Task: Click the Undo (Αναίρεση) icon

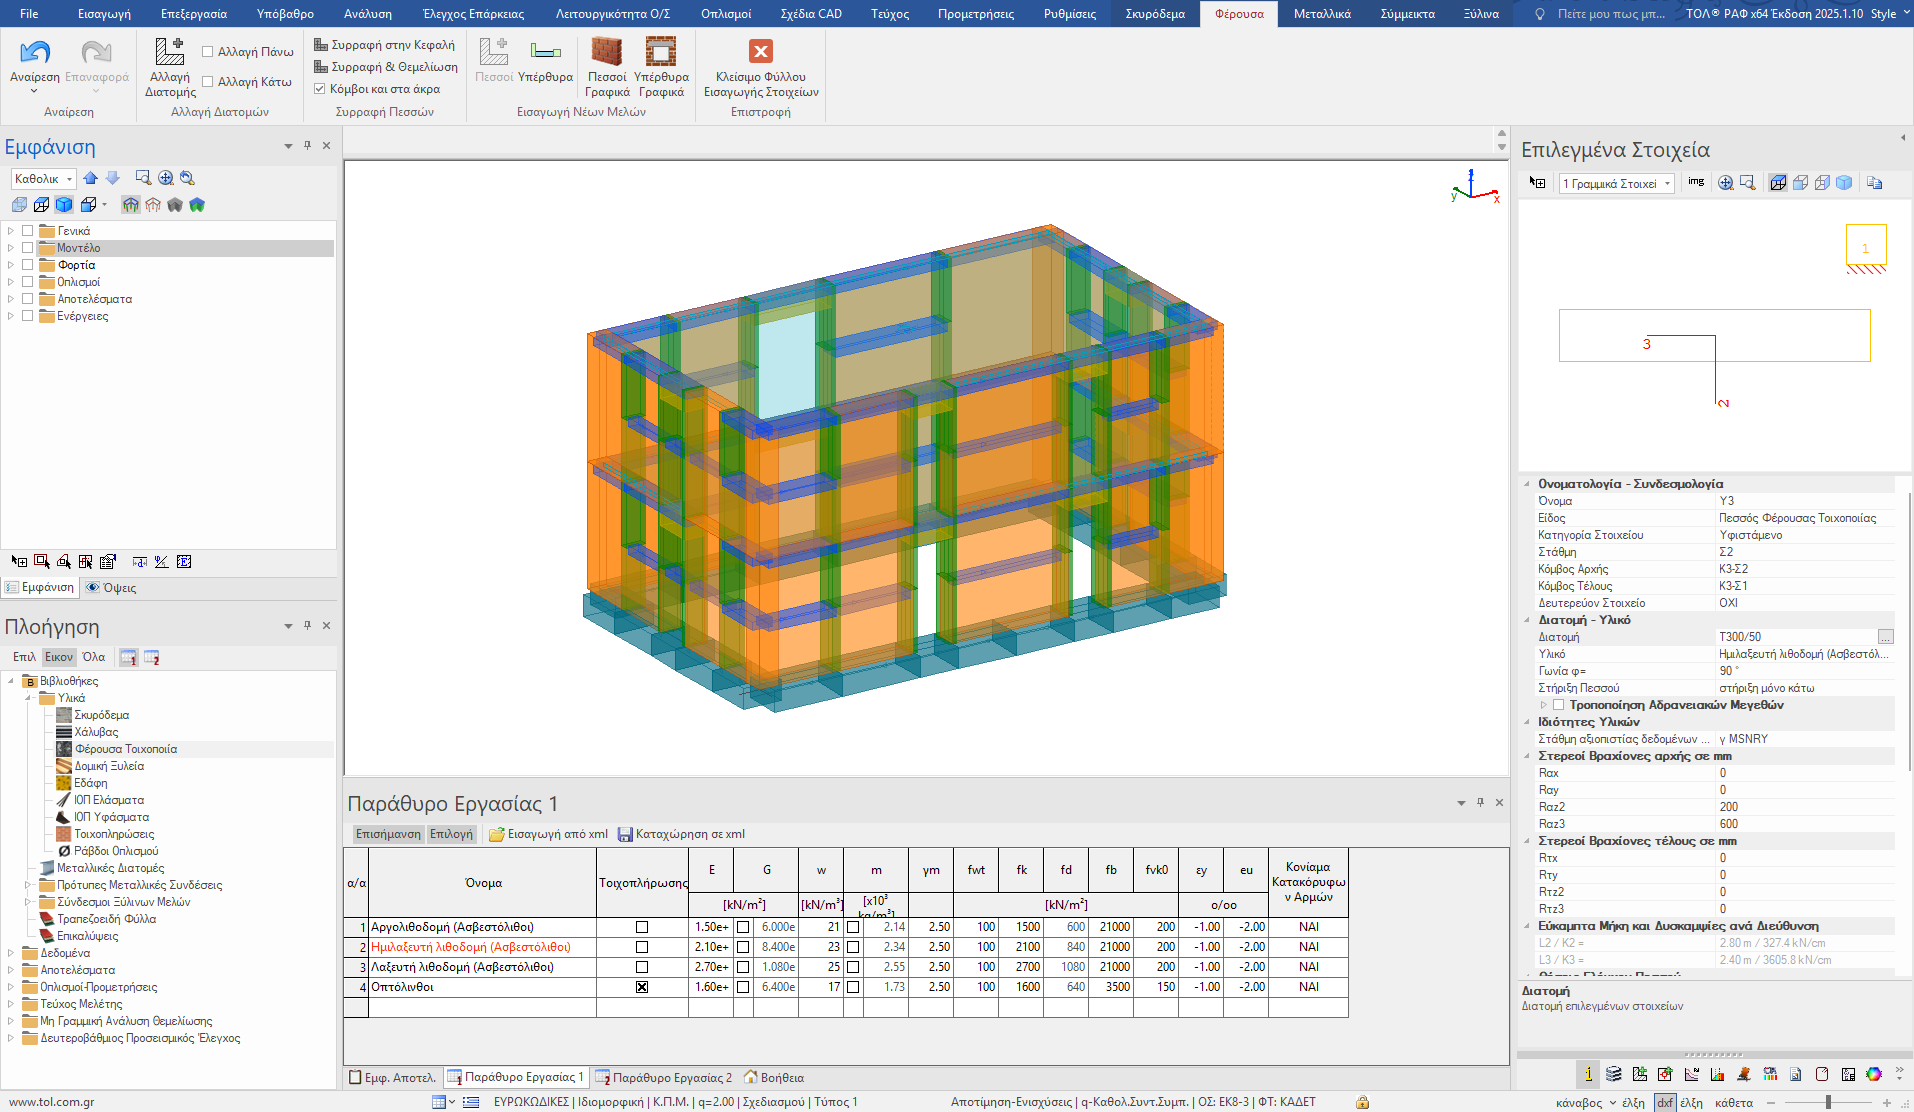Action: pos(34,52)
